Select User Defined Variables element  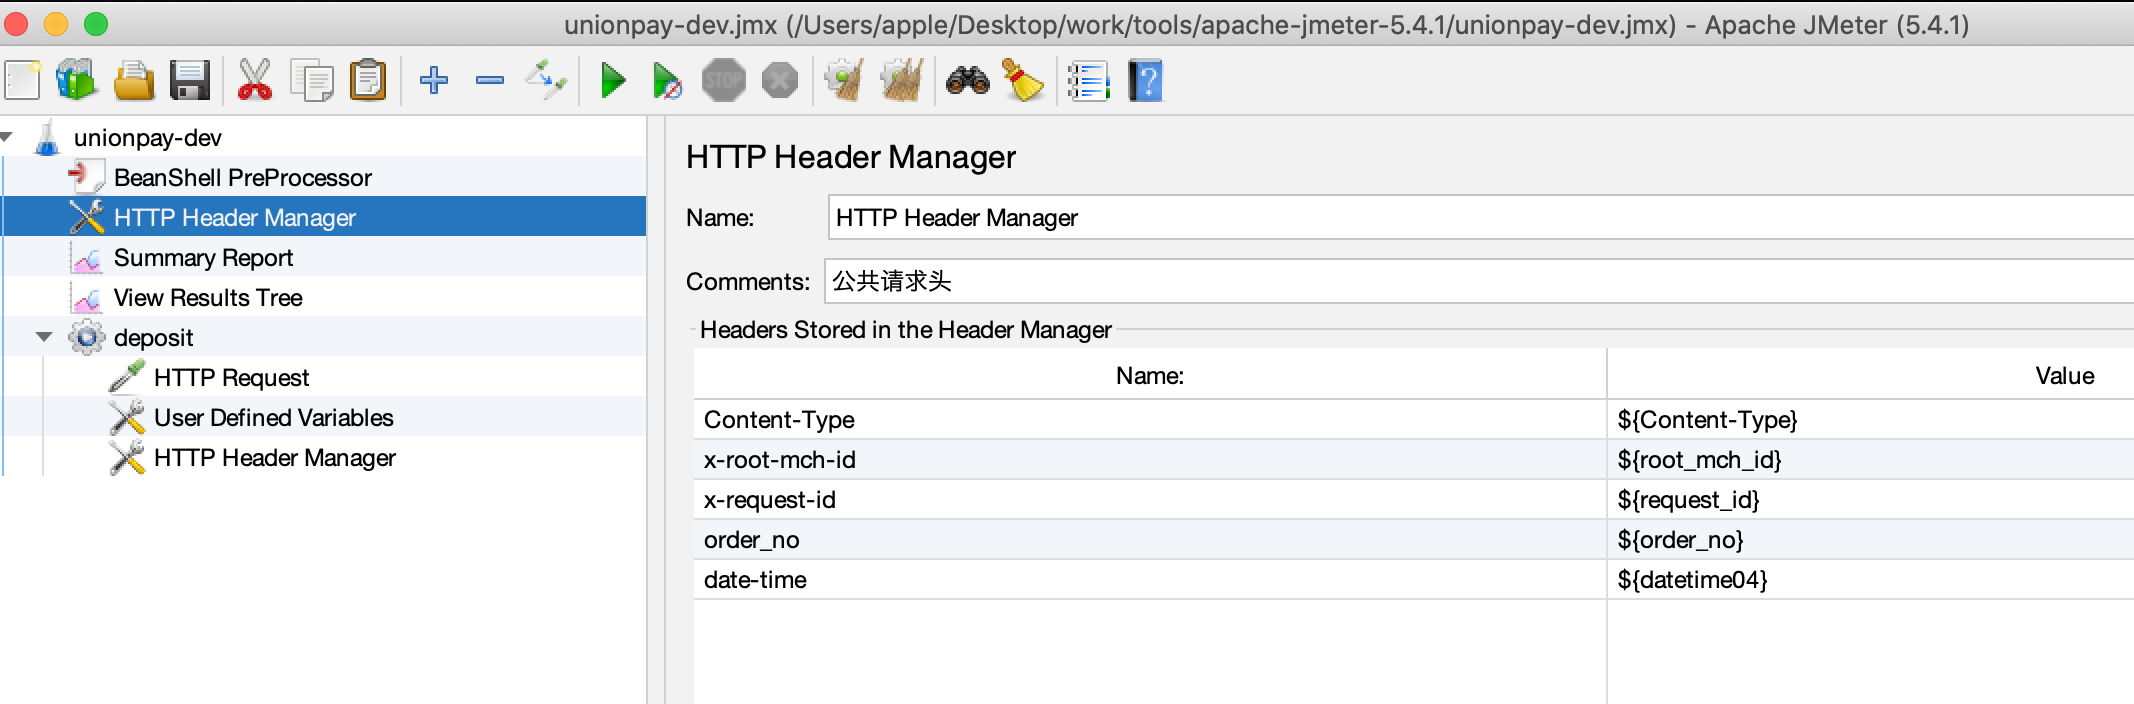[273, 418]
